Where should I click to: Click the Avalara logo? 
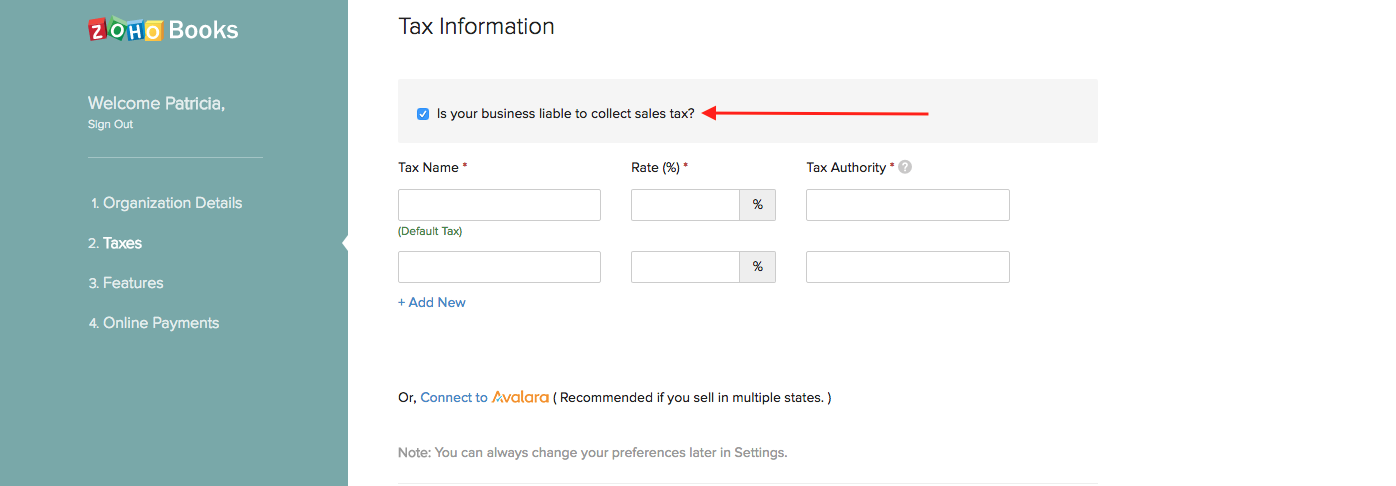pyautogui.click(x=520, y=397)
